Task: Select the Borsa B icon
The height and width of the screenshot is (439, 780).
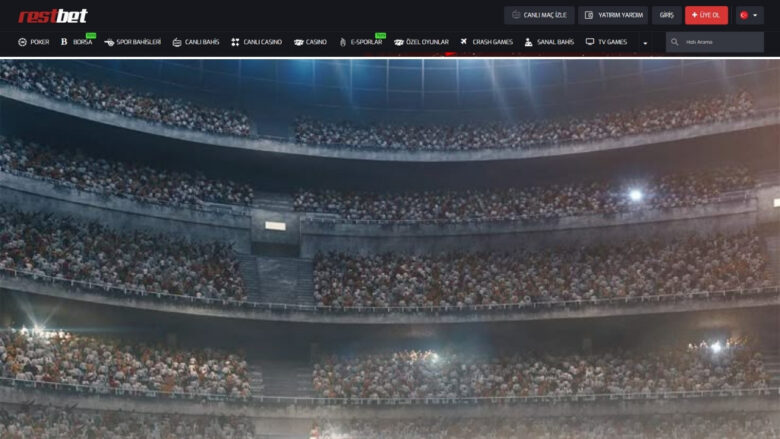Action: click(x=64, y=42)
